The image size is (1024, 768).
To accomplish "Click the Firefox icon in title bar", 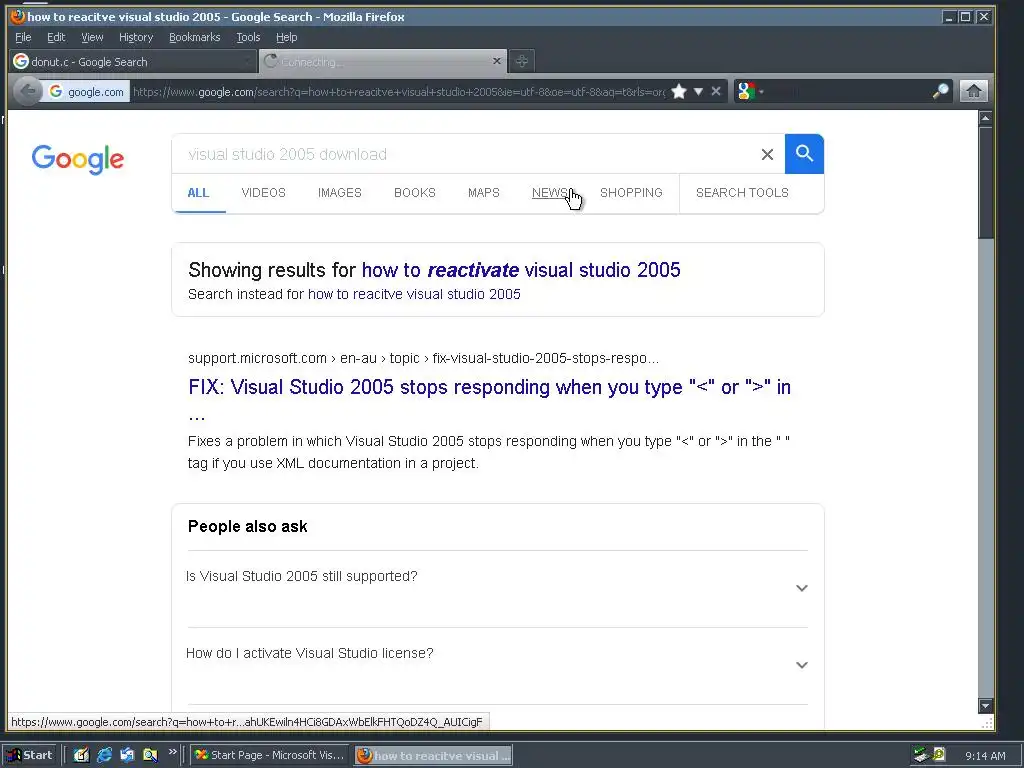I will [x=18, y=16].
